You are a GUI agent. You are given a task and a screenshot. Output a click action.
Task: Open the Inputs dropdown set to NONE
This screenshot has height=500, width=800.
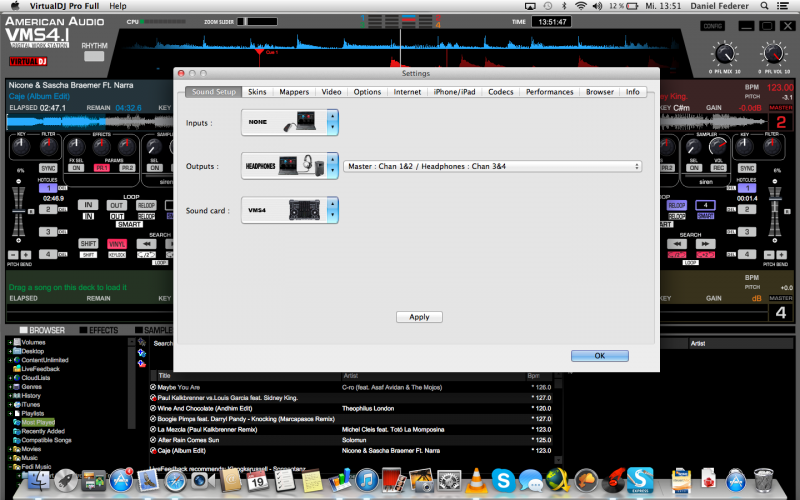(x=289, y=122)
